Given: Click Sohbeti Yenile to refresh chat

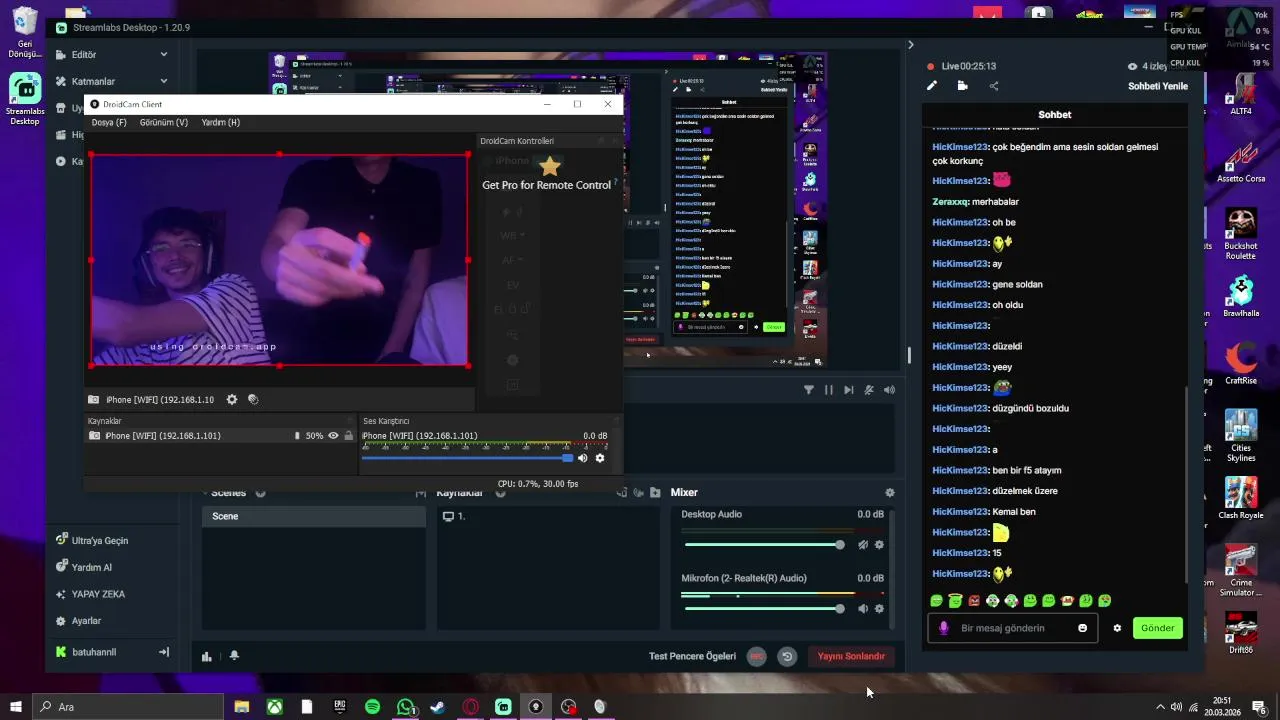Looking at the screenshot, I should tap(1158, 86).
